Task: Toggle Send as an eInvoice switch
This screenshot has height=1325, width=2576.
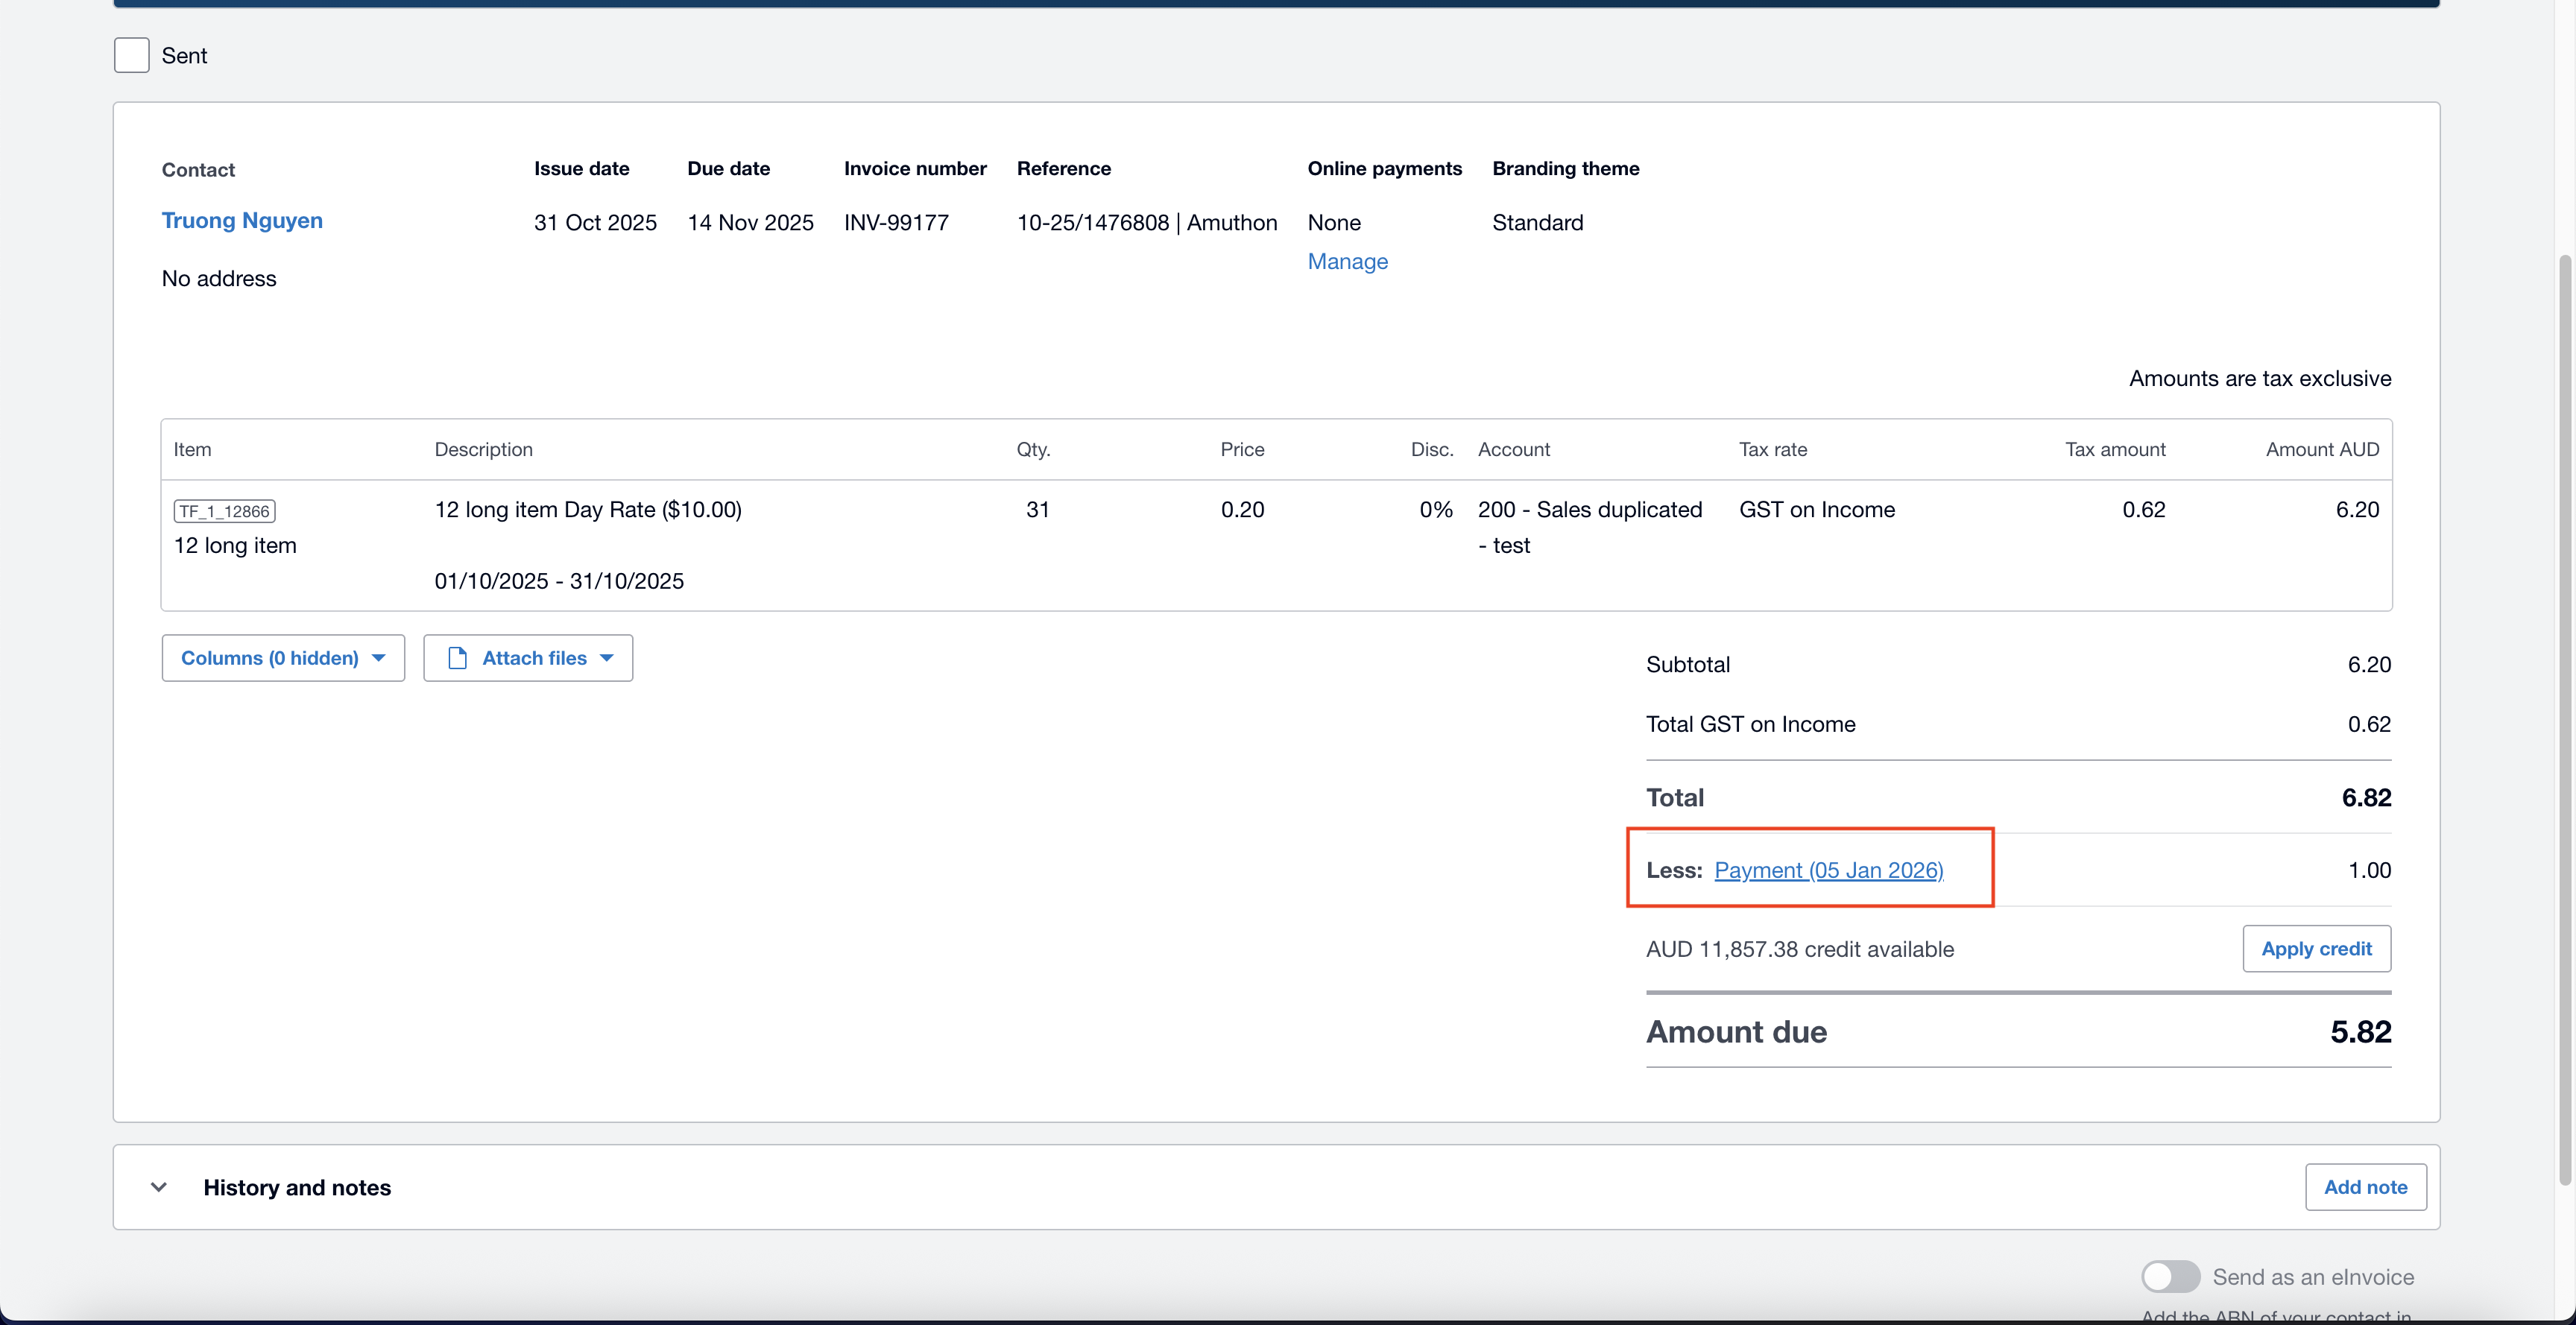Action: click(2170, 1276)
